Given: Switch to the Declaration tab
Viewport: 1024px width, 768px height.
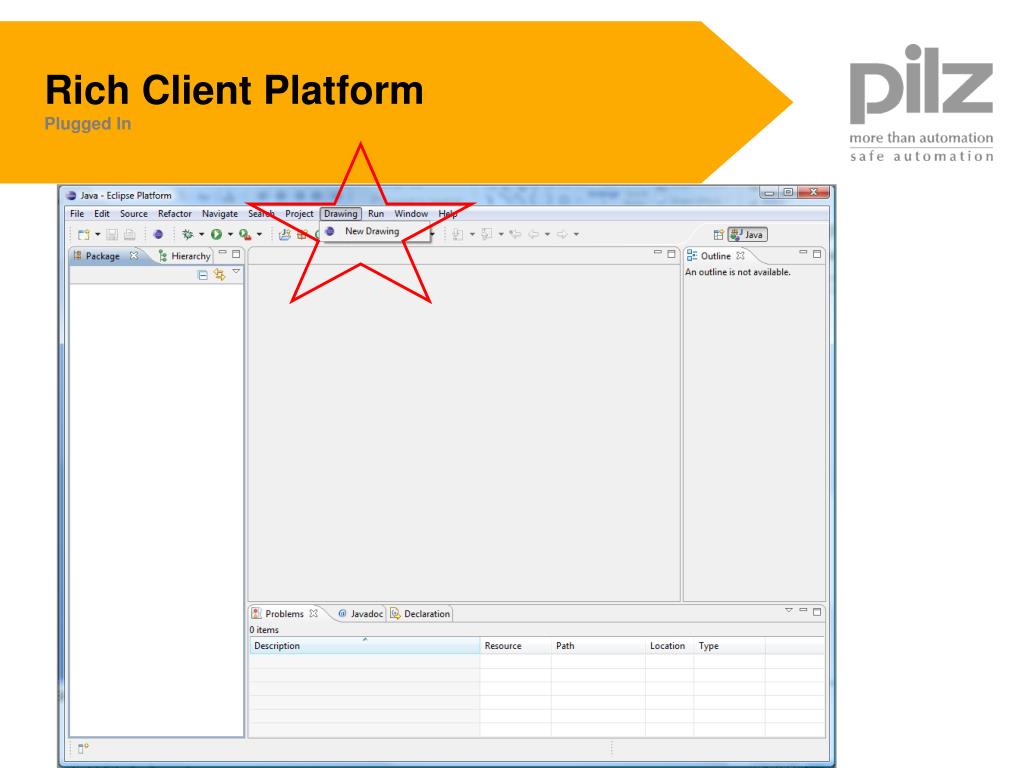Looking at the screenshot, I should [420, 614].
